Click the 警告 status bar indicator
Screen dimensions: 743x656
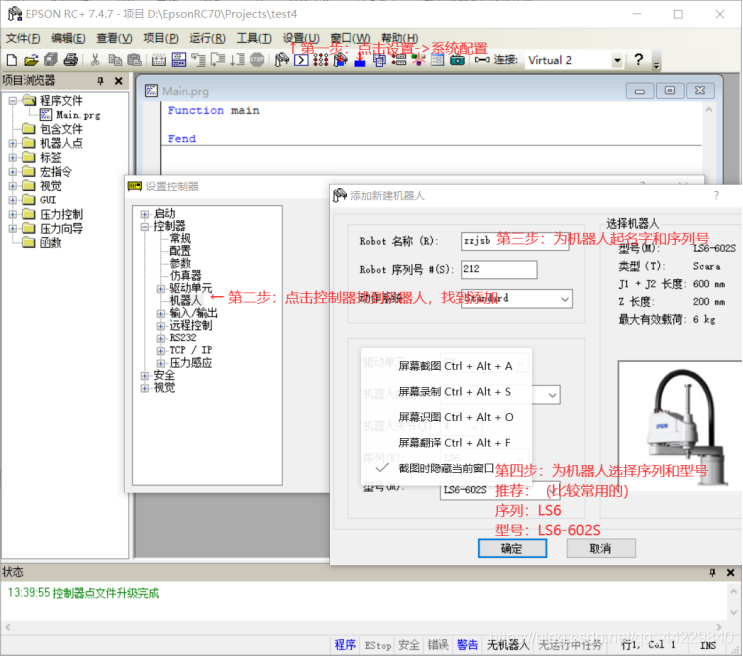point(467,645)
